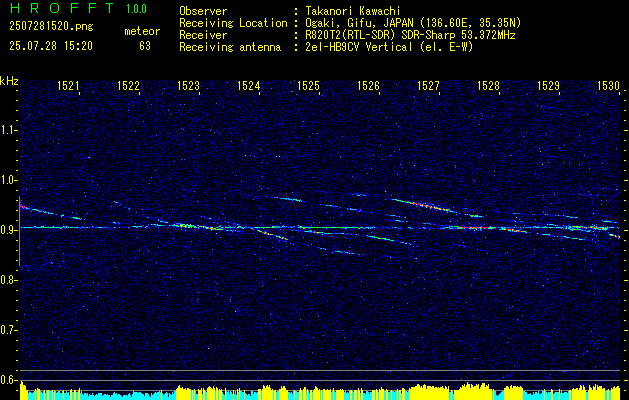Screen dimensions: 629x400
Task: Click the 0.7 kHz frequency label
Action: click(8, 330)
